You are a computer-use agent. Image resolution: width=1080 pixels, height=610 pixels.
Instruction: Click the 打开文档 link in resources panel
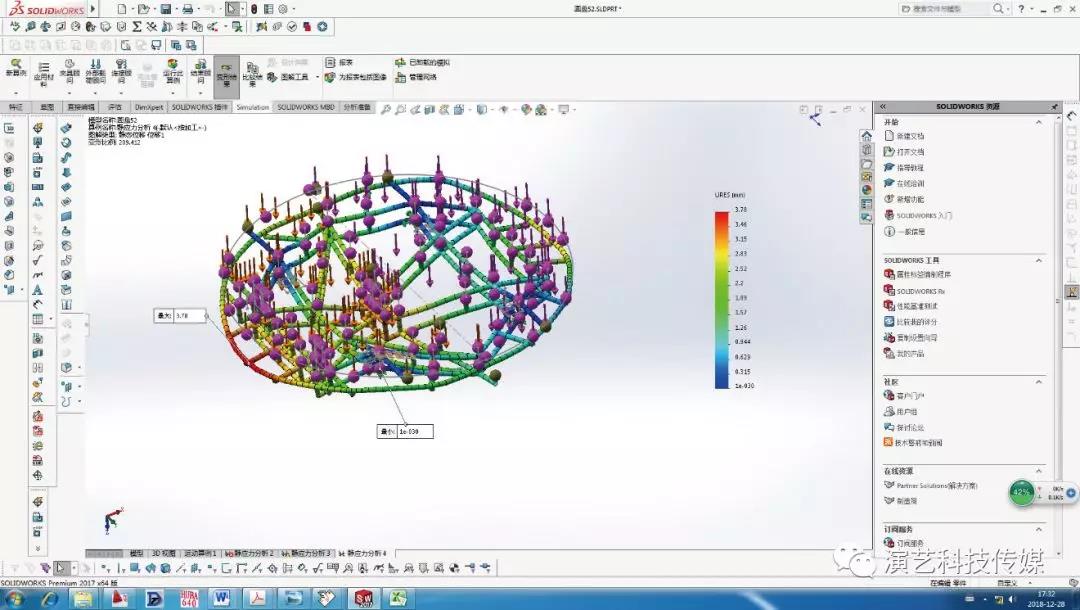tap(904, 152)
